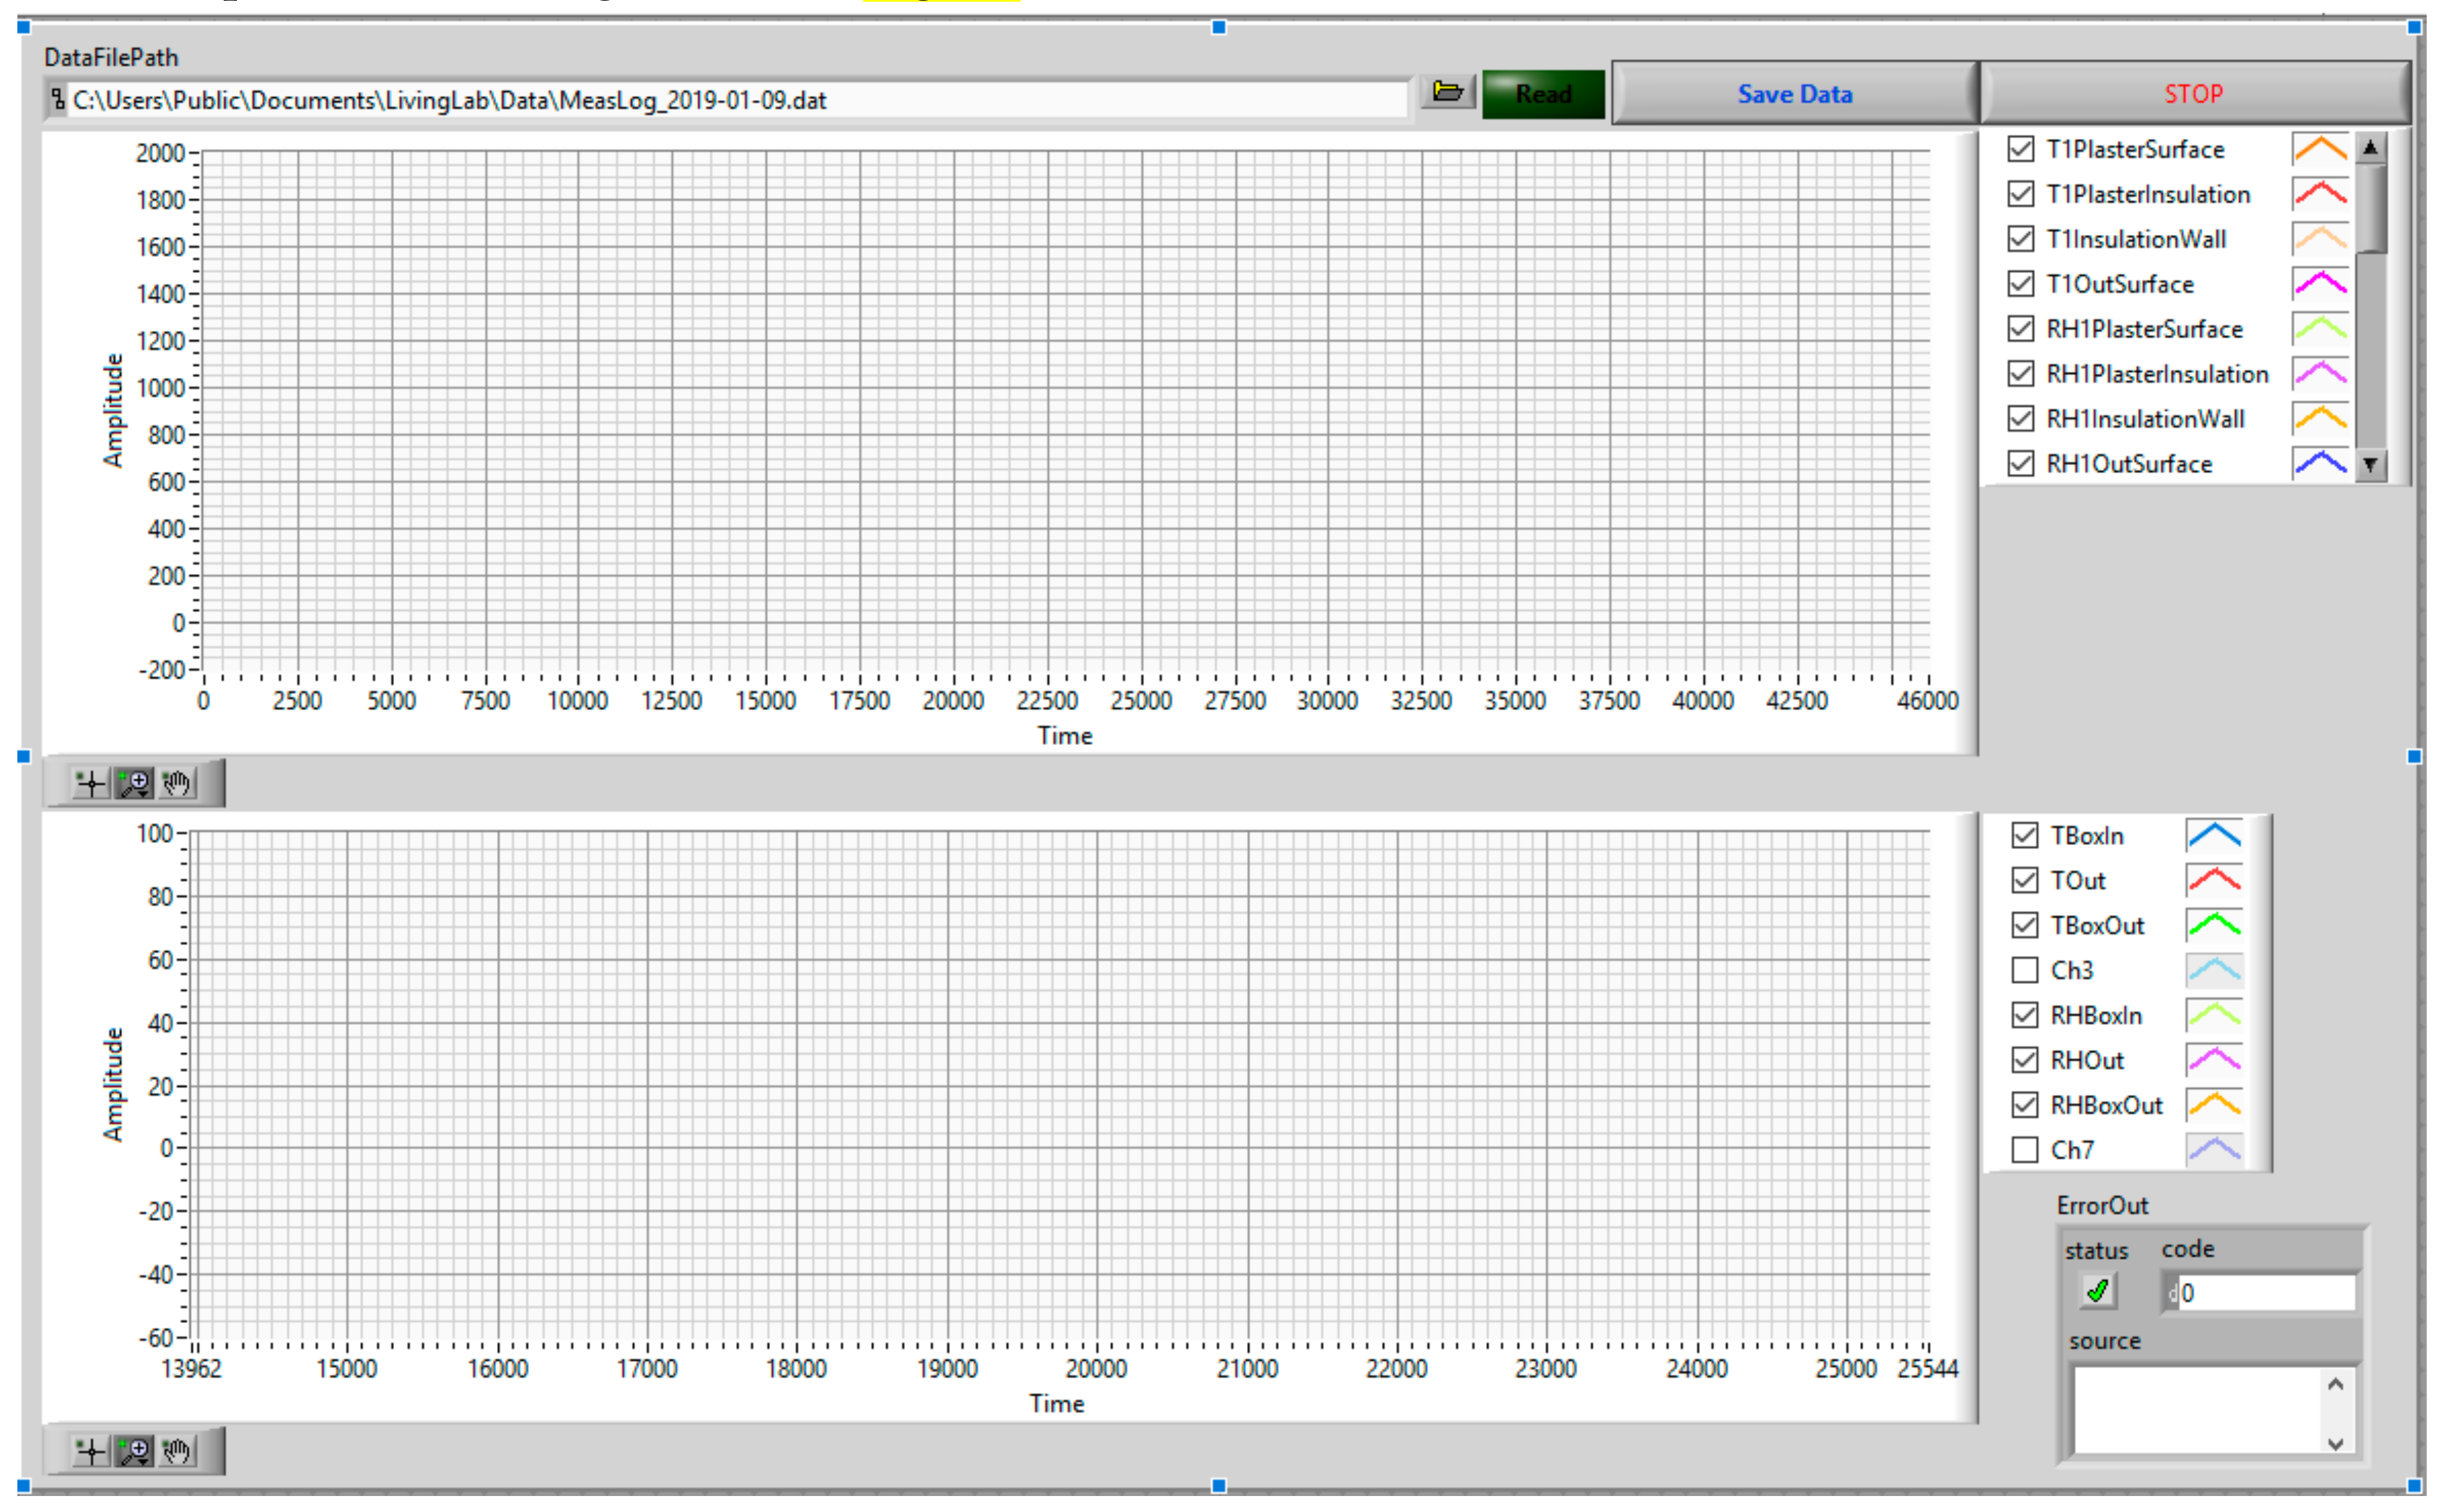Screen dimensions: 2441x1512
Task: Enable the Ch3 plot checkbox
Action: point(2024,970)
